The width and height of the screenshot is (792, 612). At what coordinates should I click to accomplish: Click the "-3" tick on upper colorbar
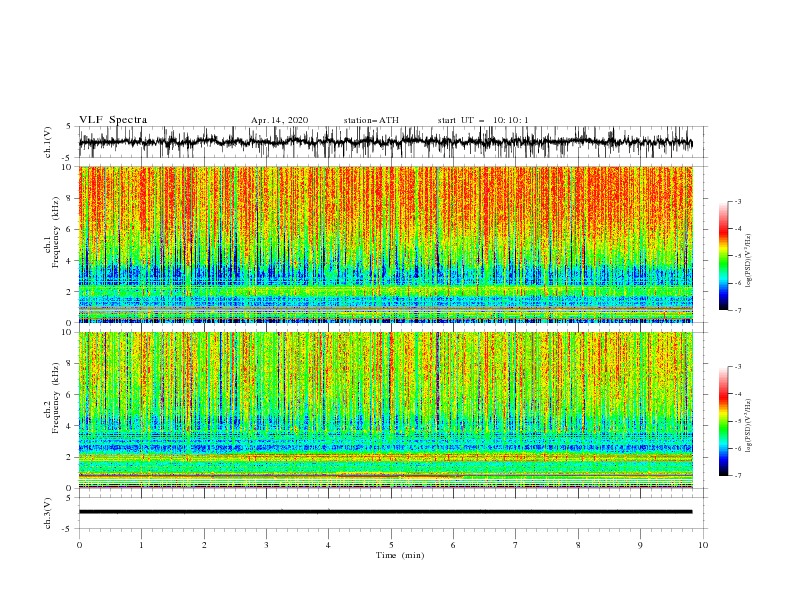click(738, 202)
